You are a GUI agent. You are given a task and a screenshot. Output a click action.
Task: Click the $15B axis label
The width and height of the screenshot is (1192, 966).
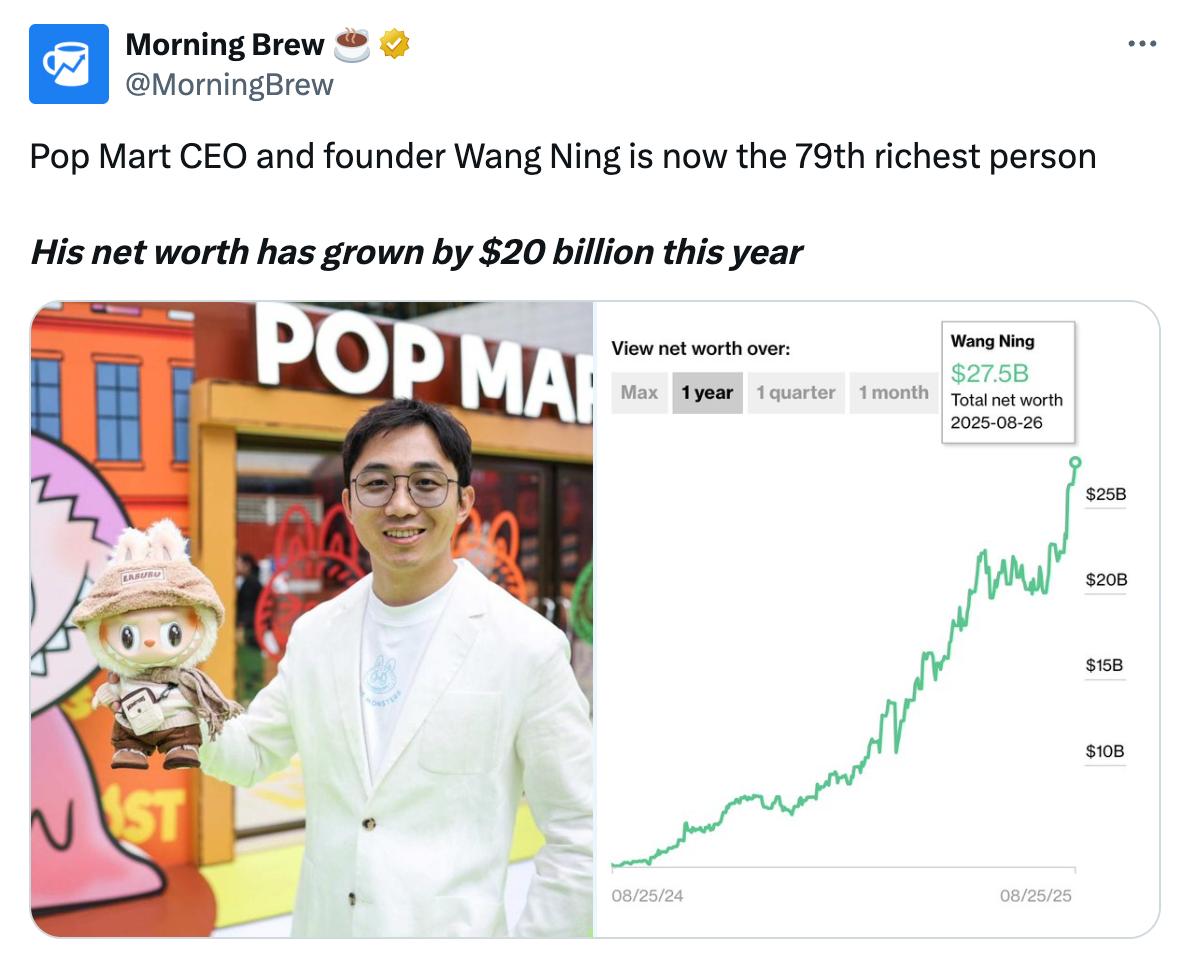1104,666
